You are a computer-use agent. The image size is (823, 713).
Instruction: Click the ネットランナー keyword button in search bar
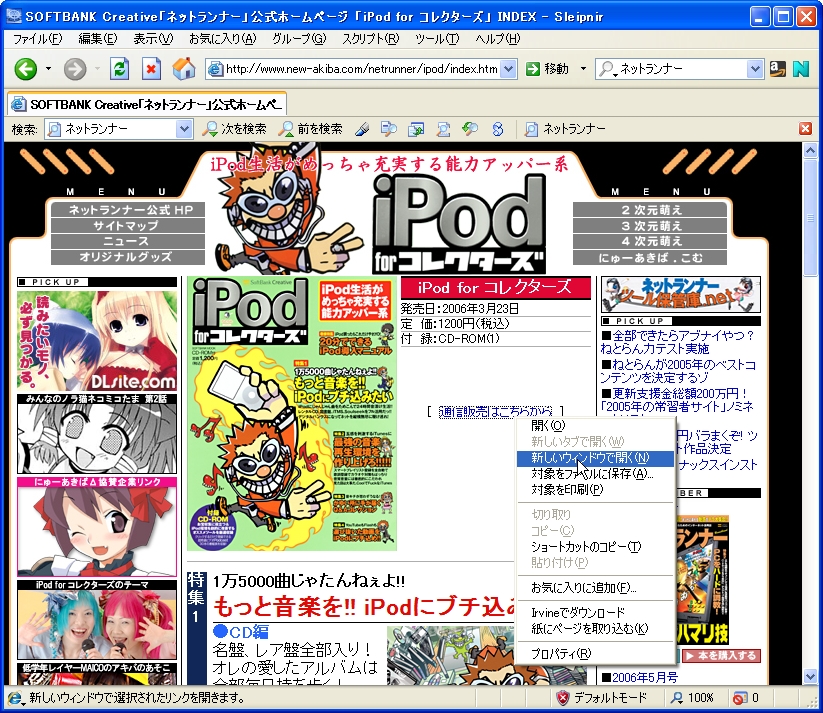pyautogui.click(x=565, y=129)
